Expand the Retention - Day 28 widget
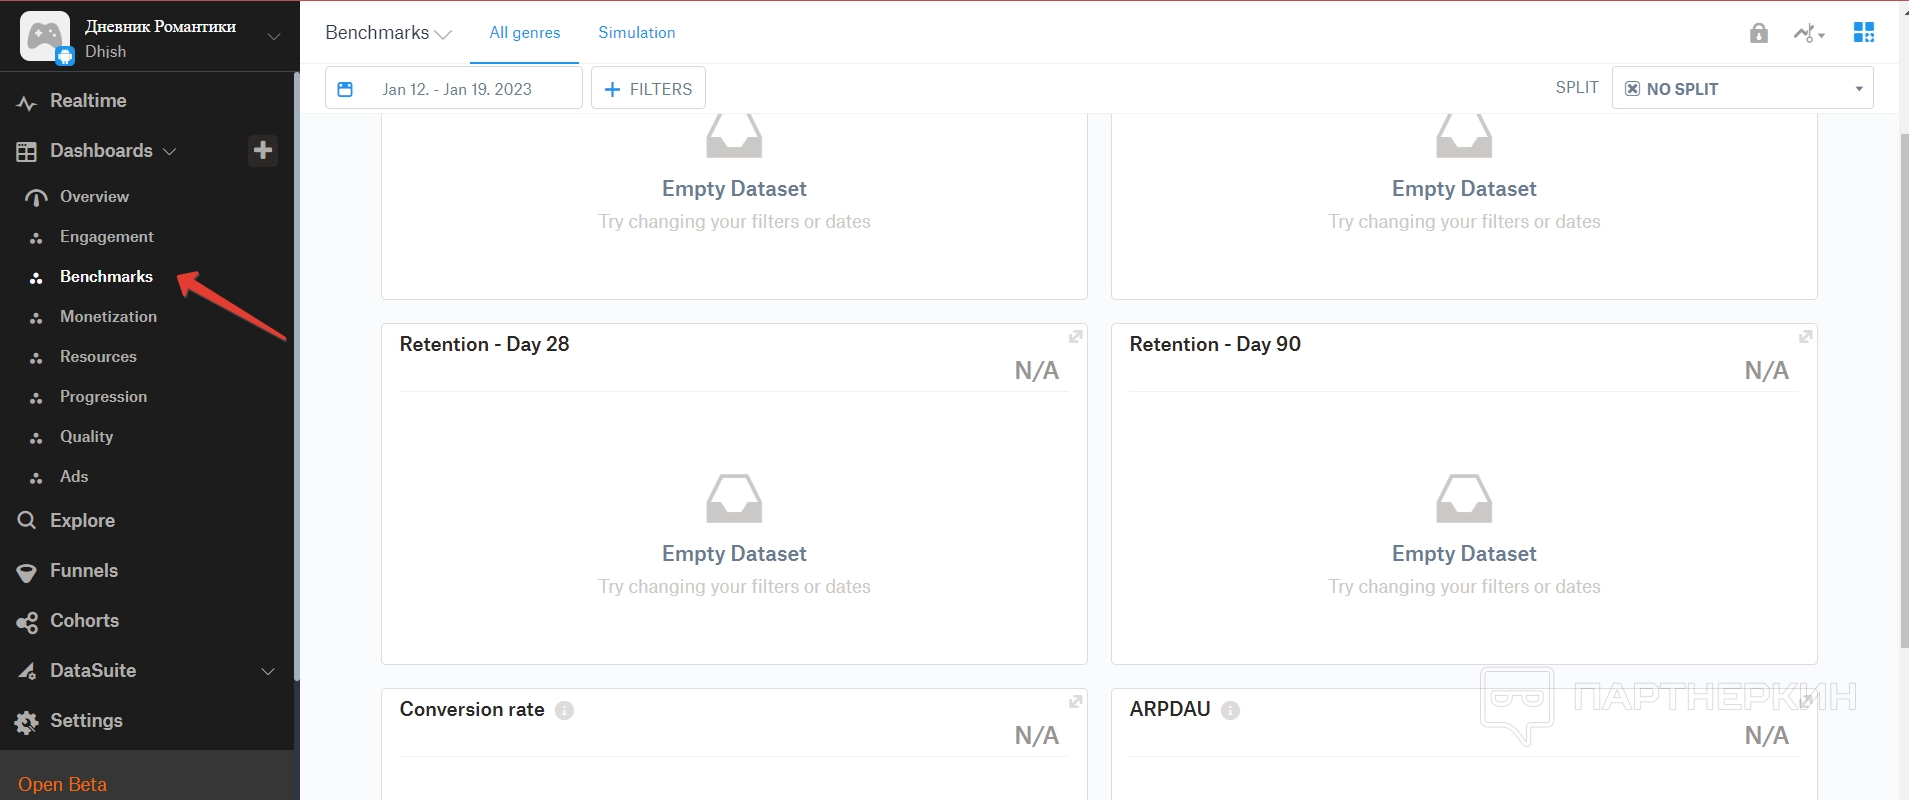 (x=1075, y=337)
